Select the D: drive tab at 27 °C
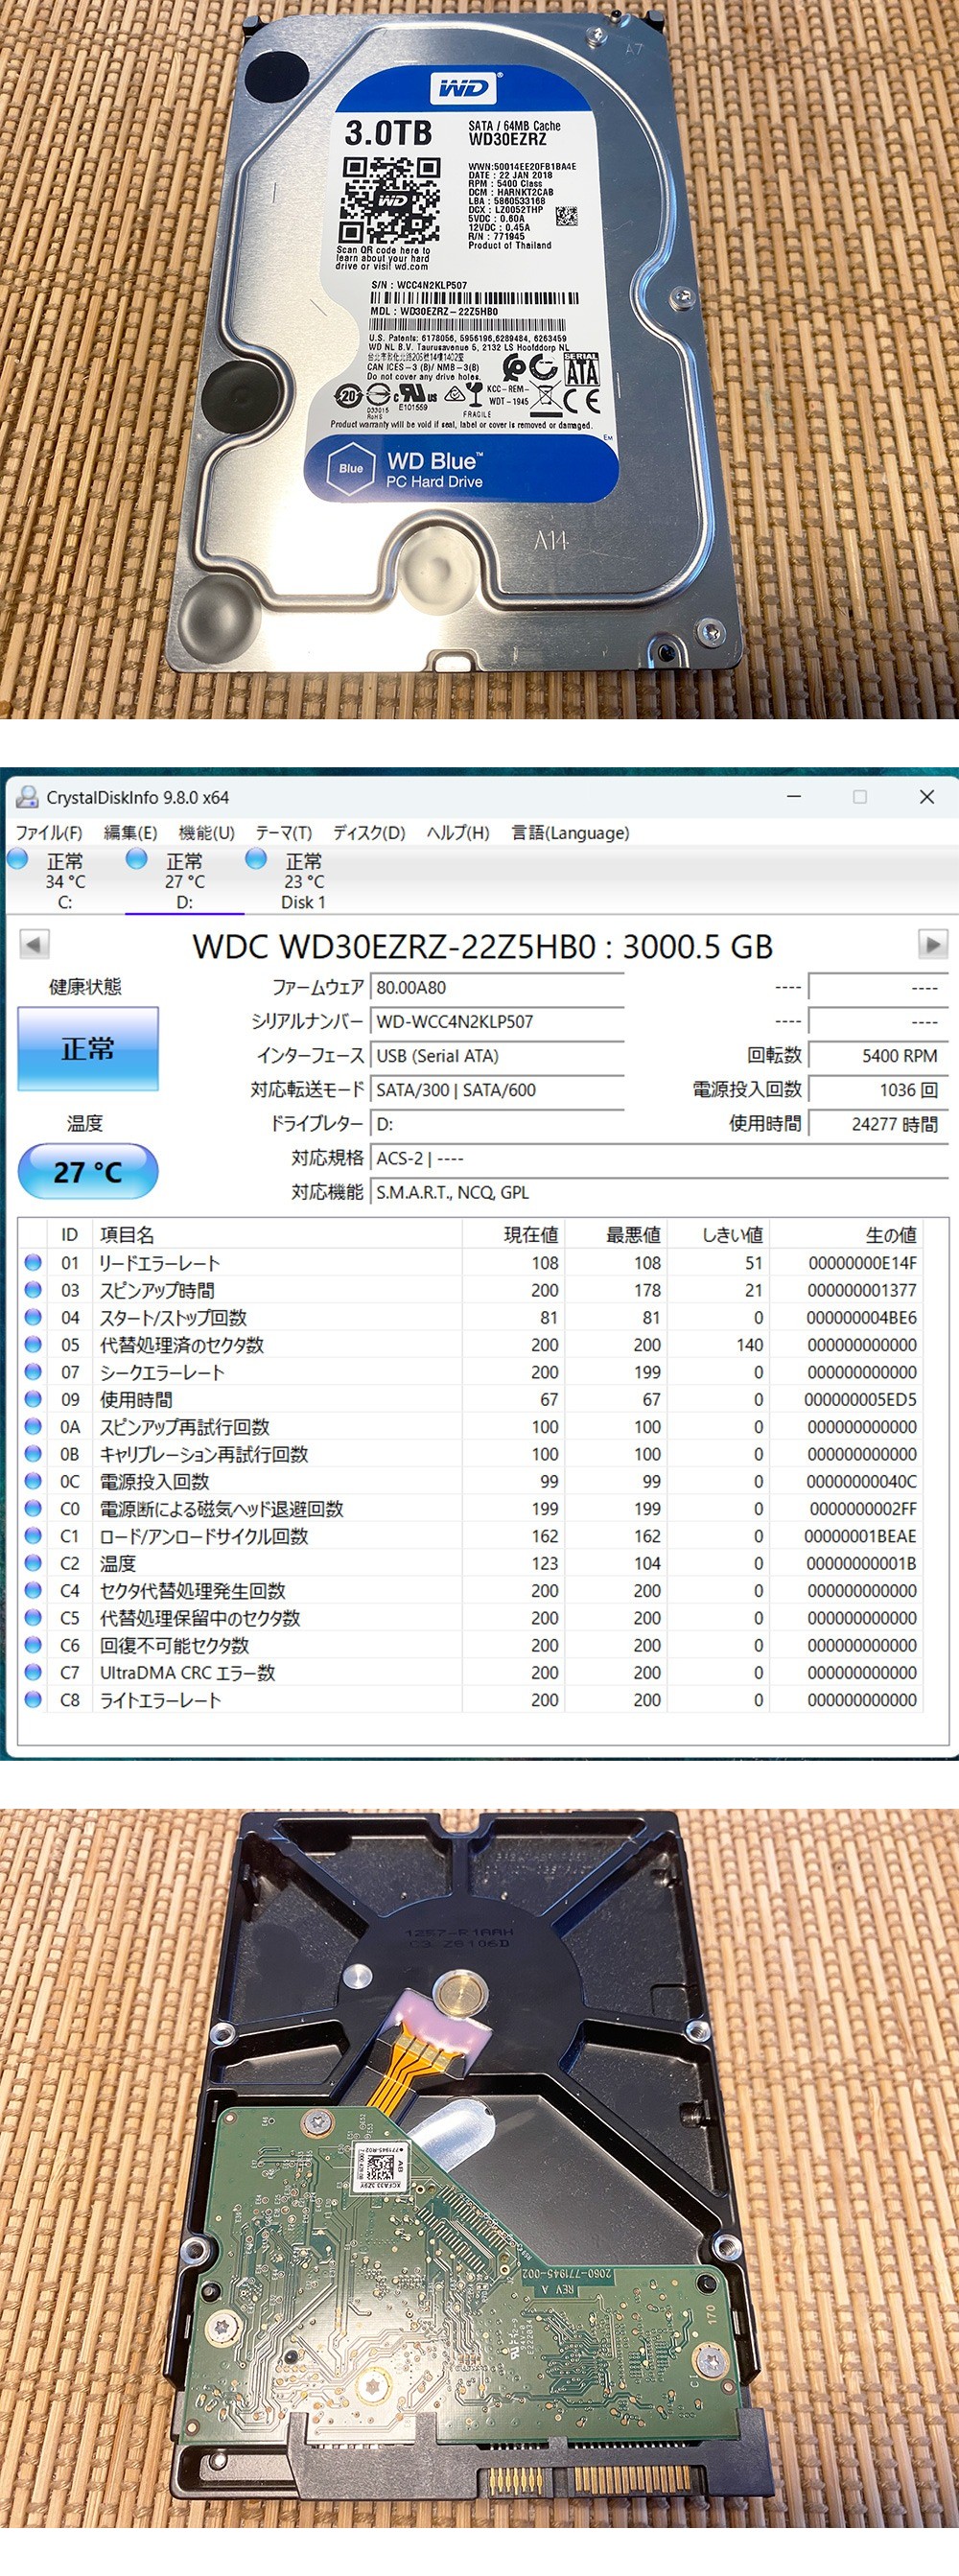Screen dimensions: 959x2576 tap(184, 881)
